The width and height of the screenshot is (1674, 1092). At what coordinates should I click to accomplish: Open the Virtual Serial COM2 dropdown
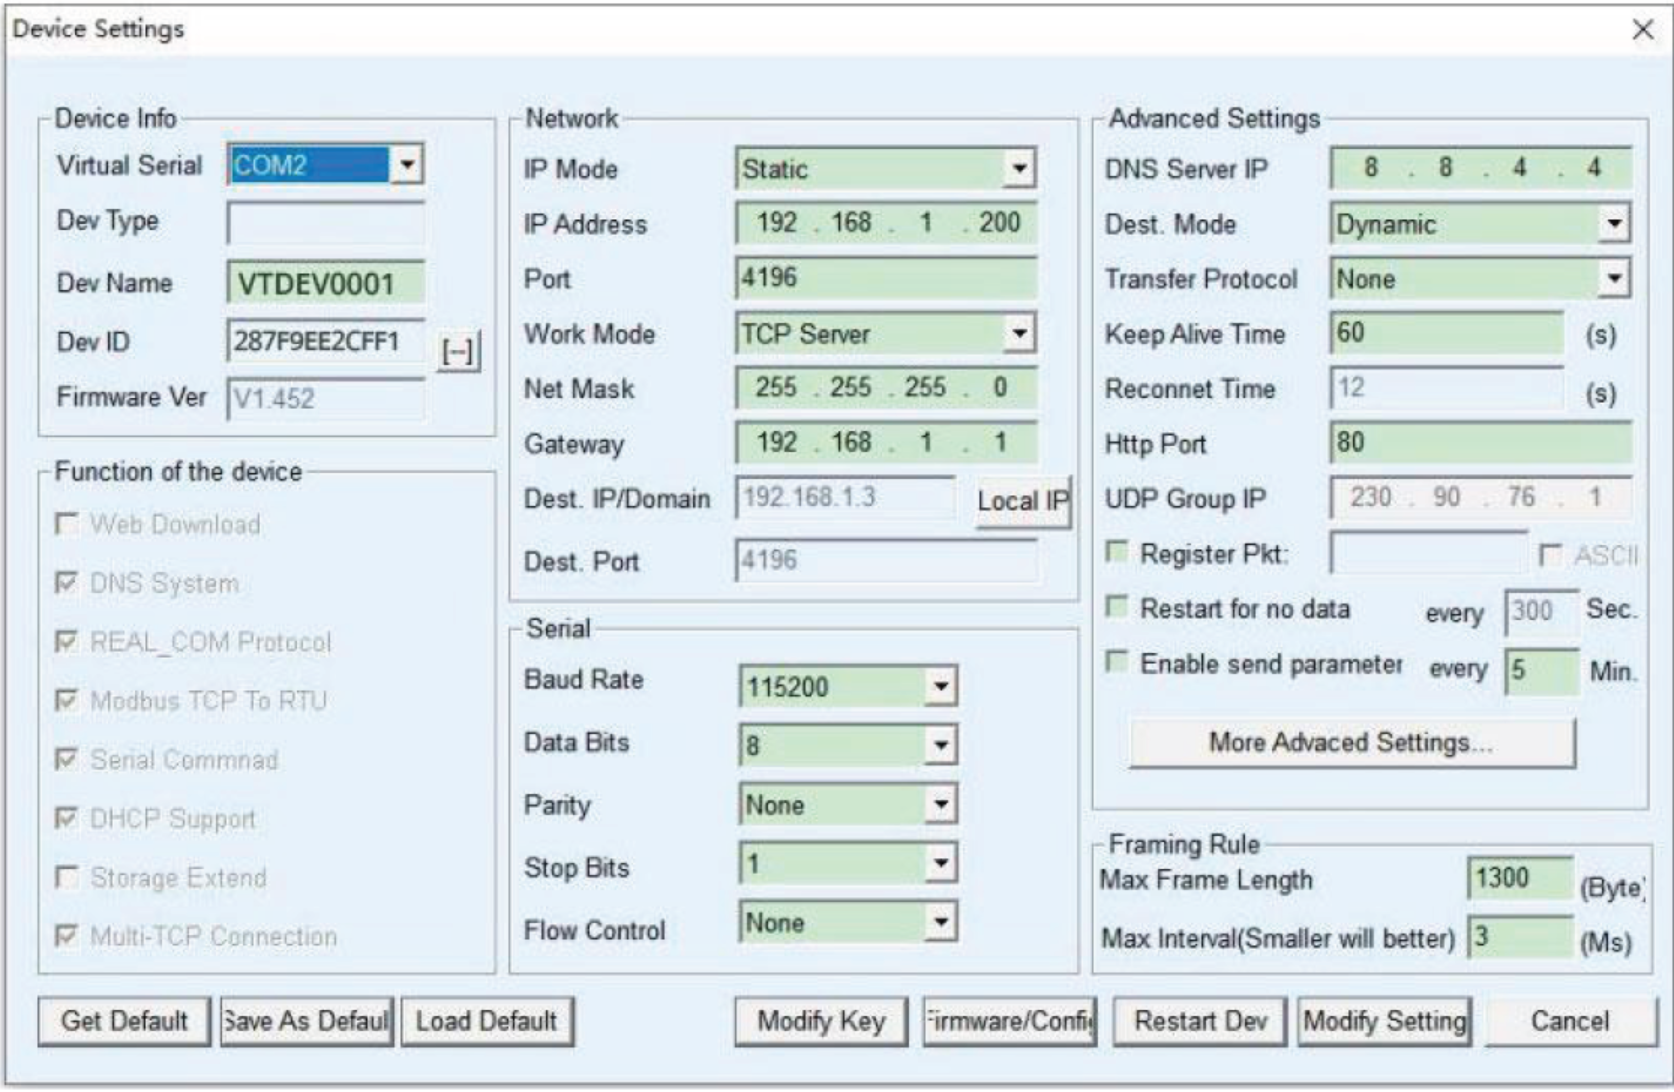pos(407,165)
